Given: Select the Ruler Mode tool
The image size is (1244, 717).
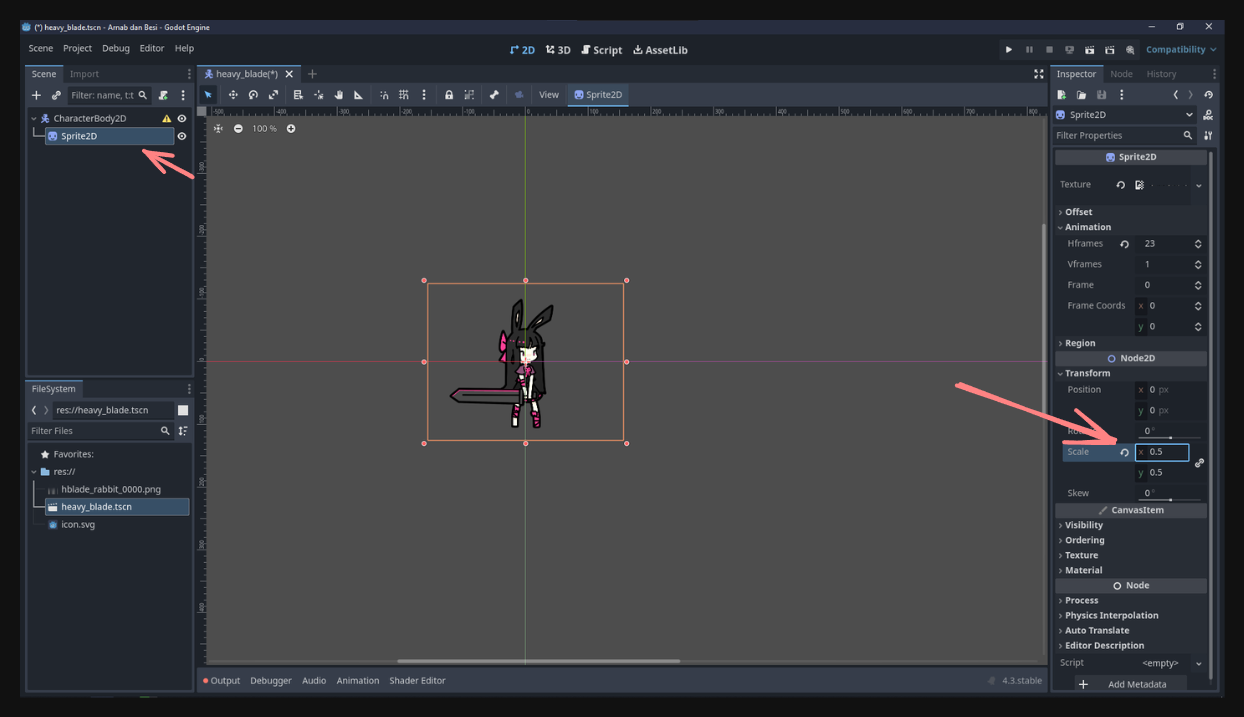Looking at the screenshot, I should [x=358, y=95].
